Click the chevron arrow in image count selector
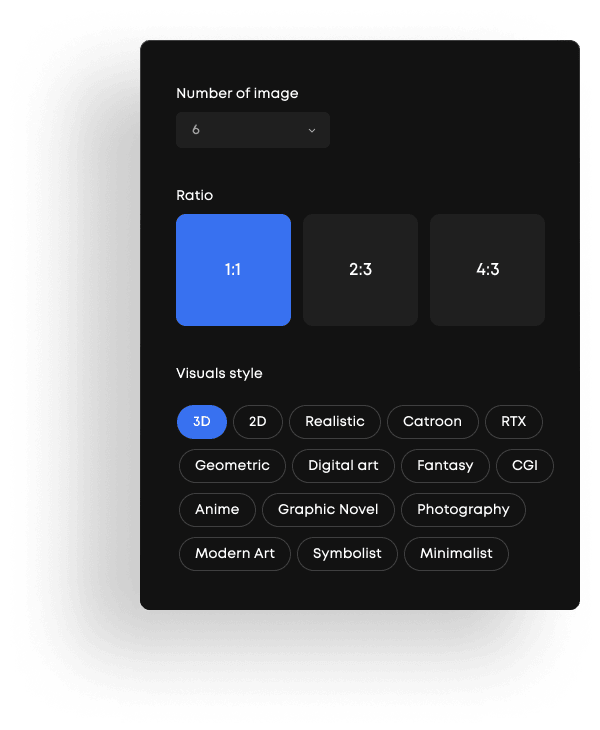The width and height of the screenshot is (600, 730). [311, 131]
